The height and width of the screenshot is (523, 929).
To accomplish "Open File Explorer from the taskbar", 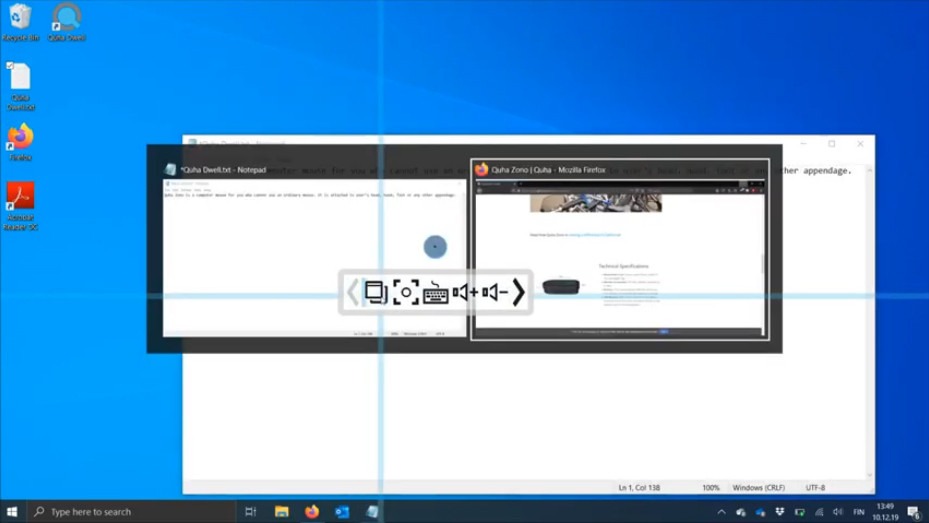I will click(x=281, y=511).
